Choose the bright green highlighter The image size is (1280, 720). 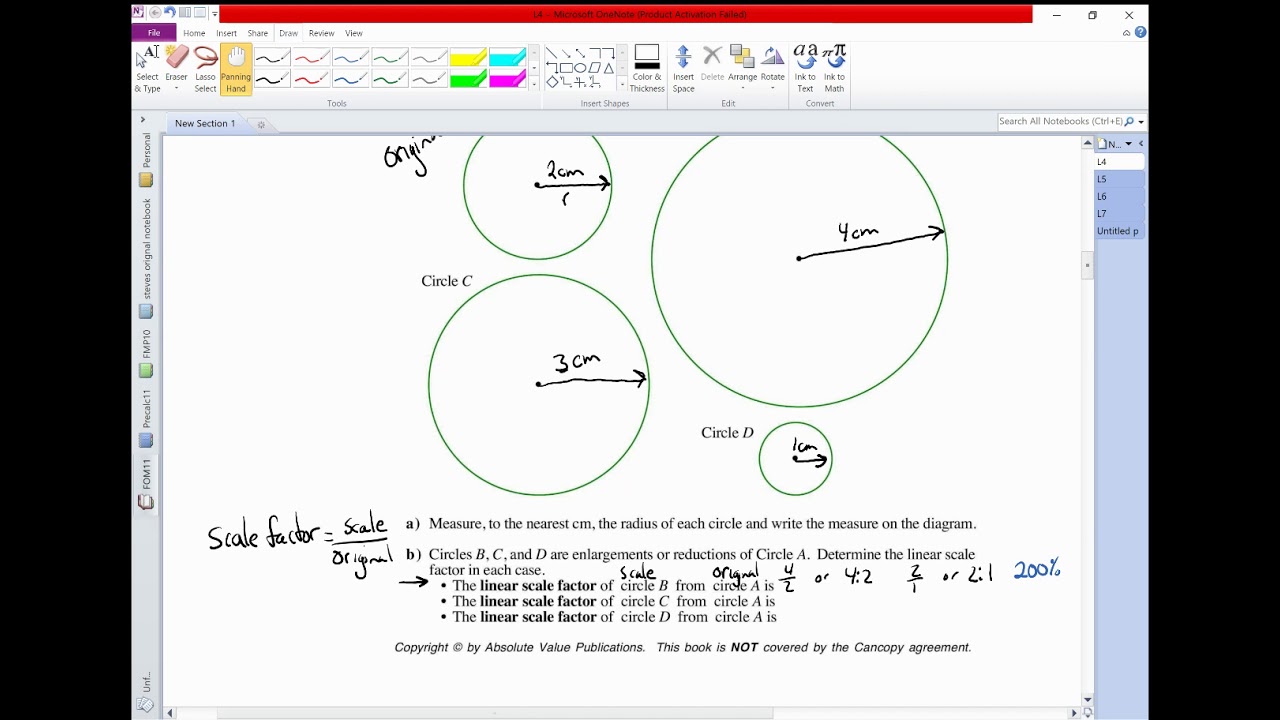467,79
